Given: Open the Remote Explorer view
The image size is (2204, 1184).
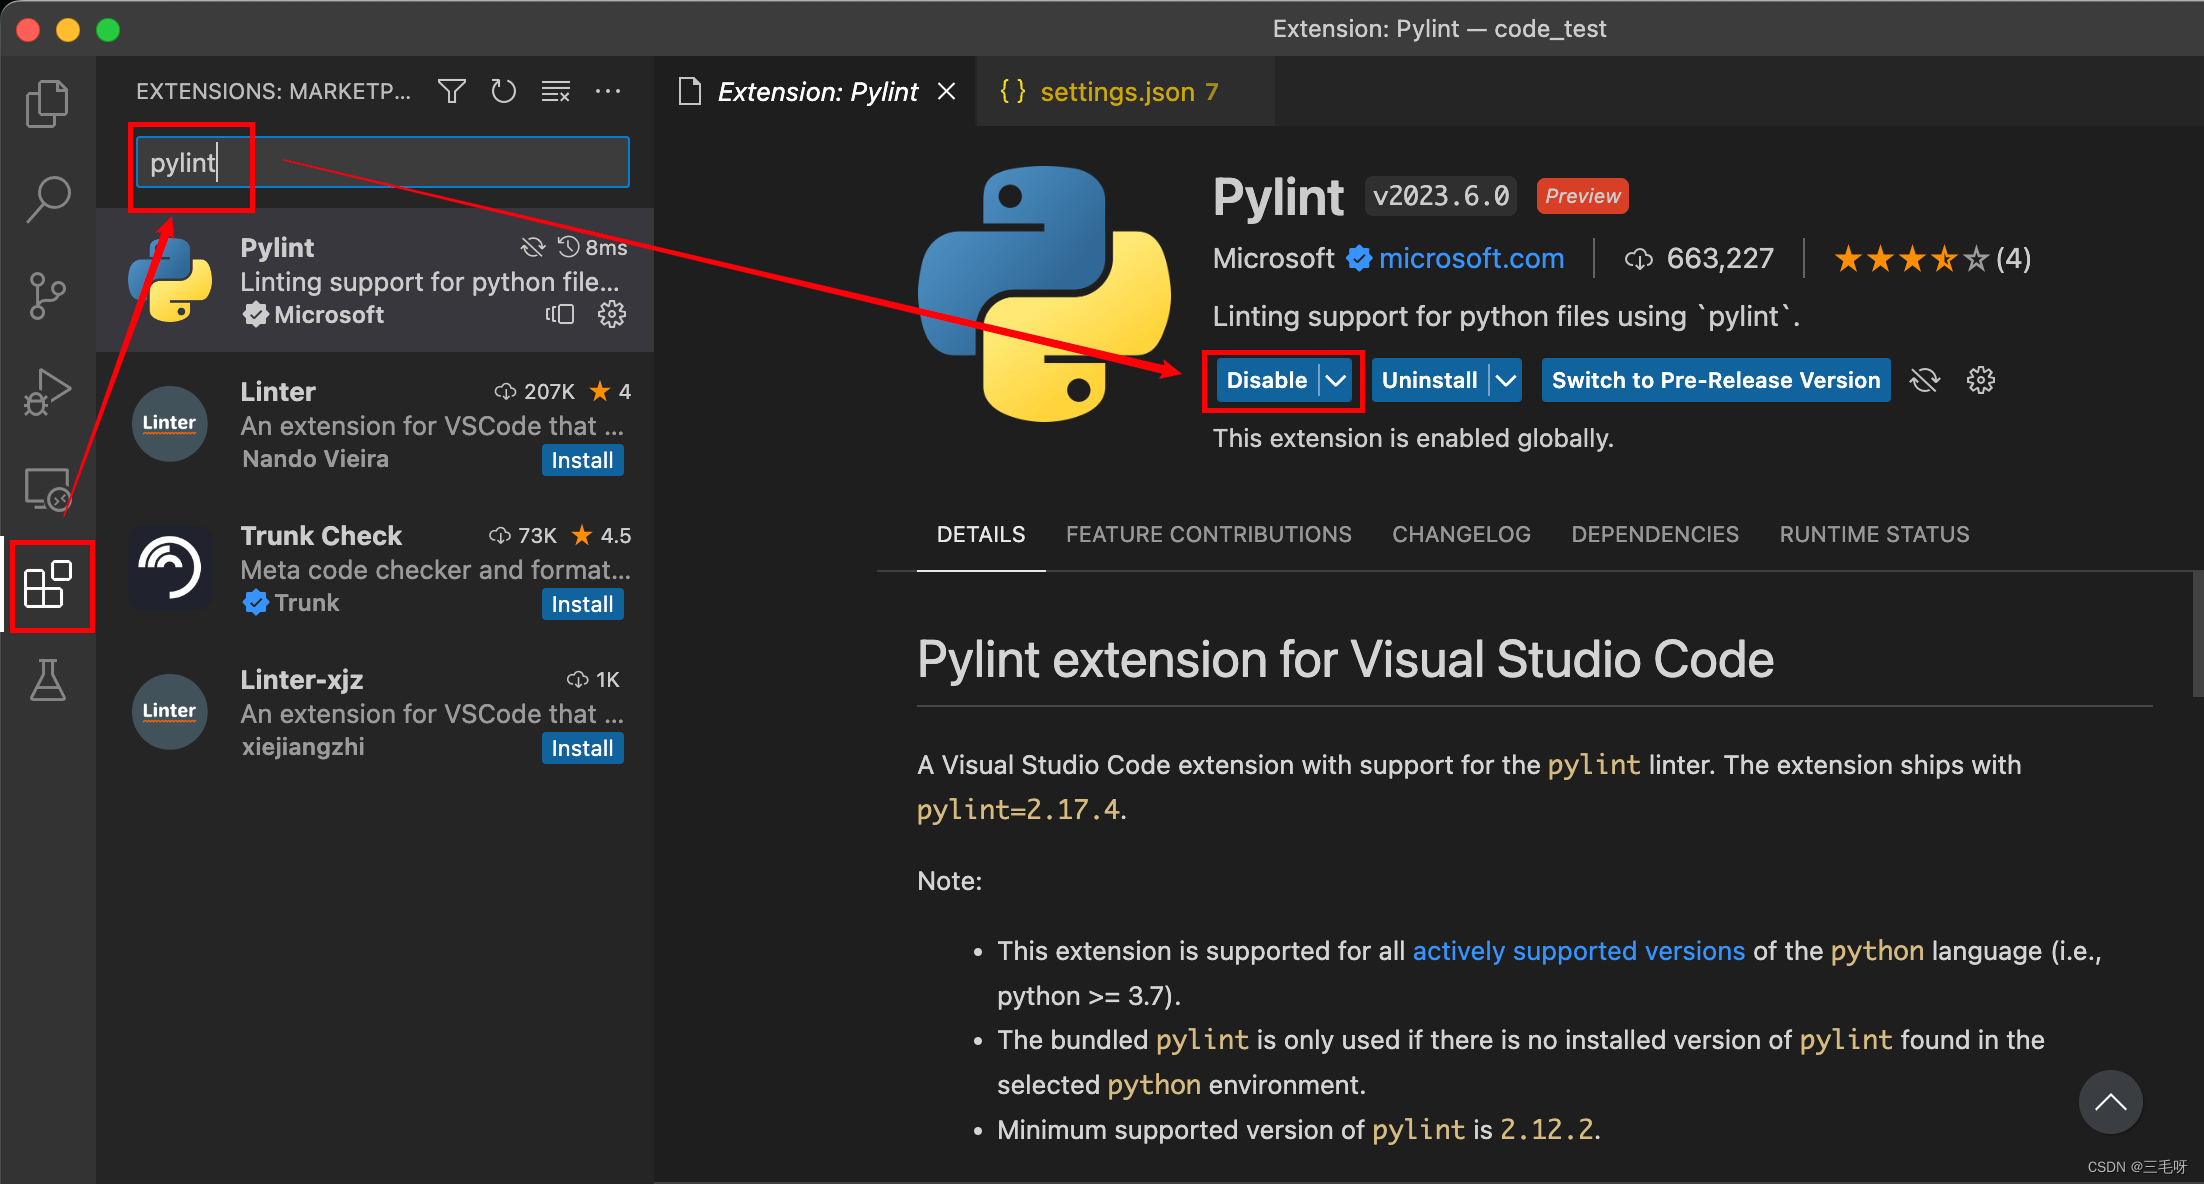Looking at the screenshot, I should [x=47, y=490].
